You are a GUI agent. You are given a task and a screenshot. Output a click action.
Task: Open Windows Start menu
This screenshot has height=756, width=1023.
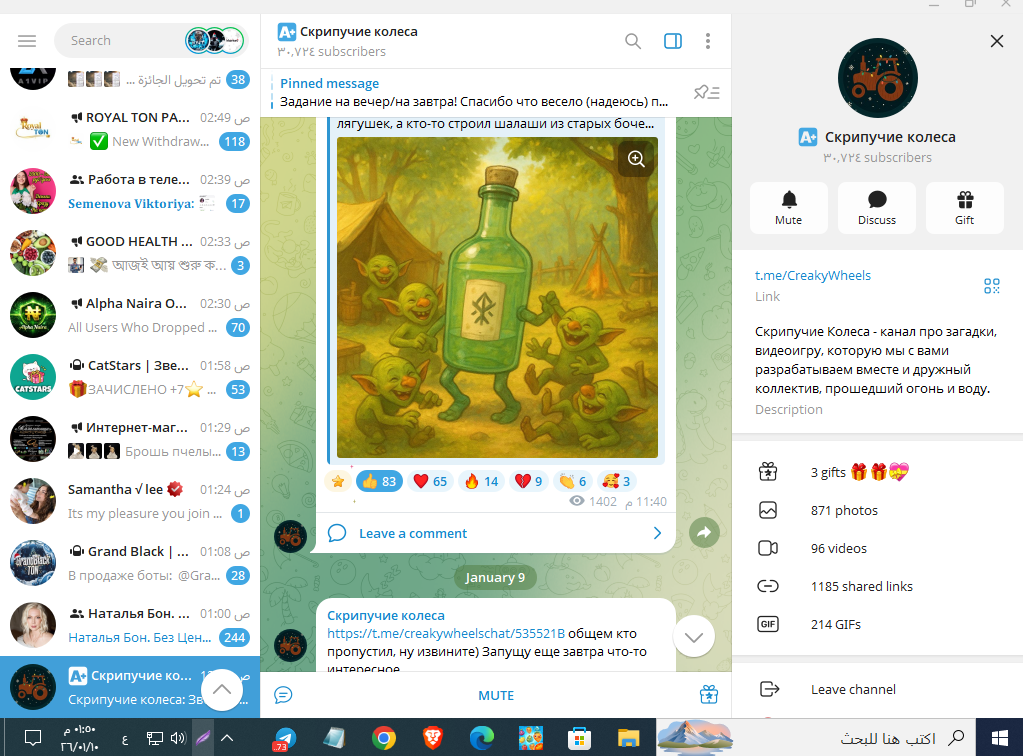[1000, 738]
